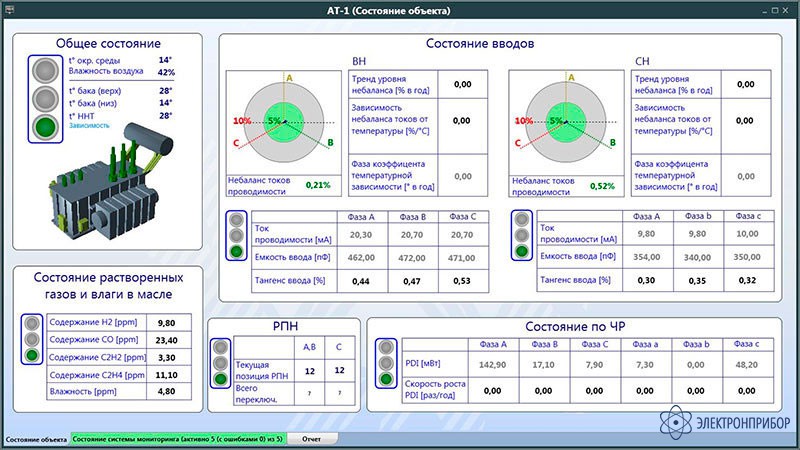The width and height of the screenshot is (800, 450).
Task: Open the Состояние системы мониторинга tab
Action: pos(177,439)
